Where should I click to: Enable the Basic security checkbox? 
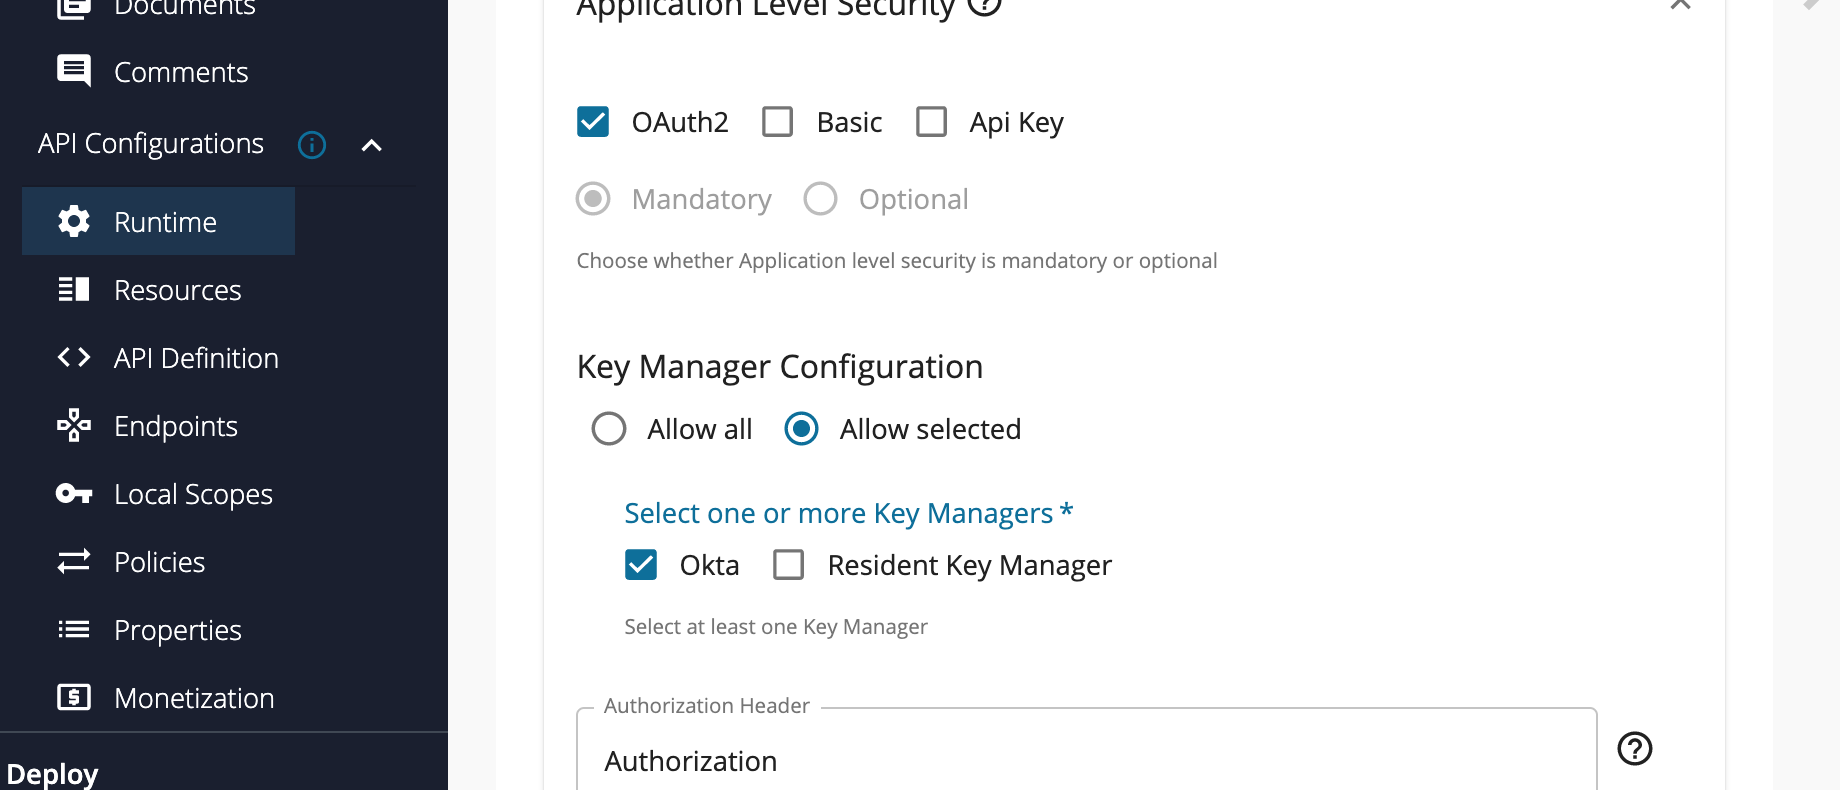click(x=777, y=121)
